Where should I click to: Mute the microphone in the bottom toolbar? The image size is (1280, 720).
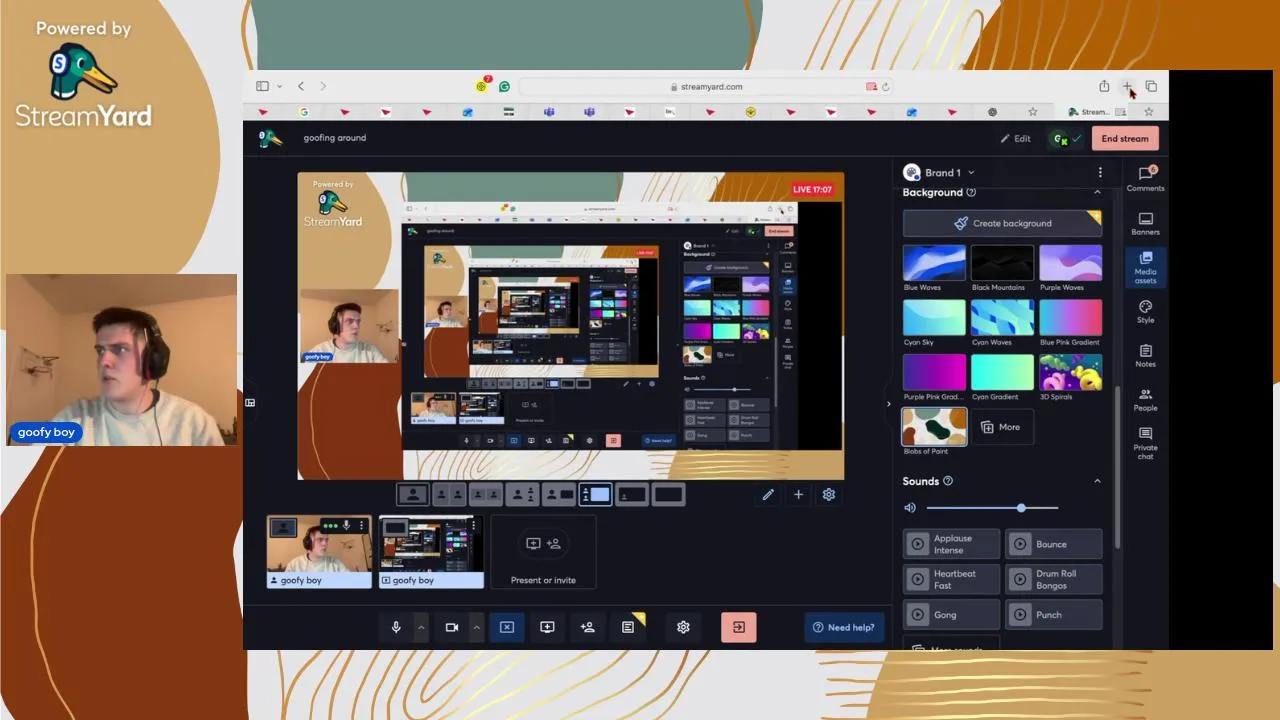click(x=396, y=627)
